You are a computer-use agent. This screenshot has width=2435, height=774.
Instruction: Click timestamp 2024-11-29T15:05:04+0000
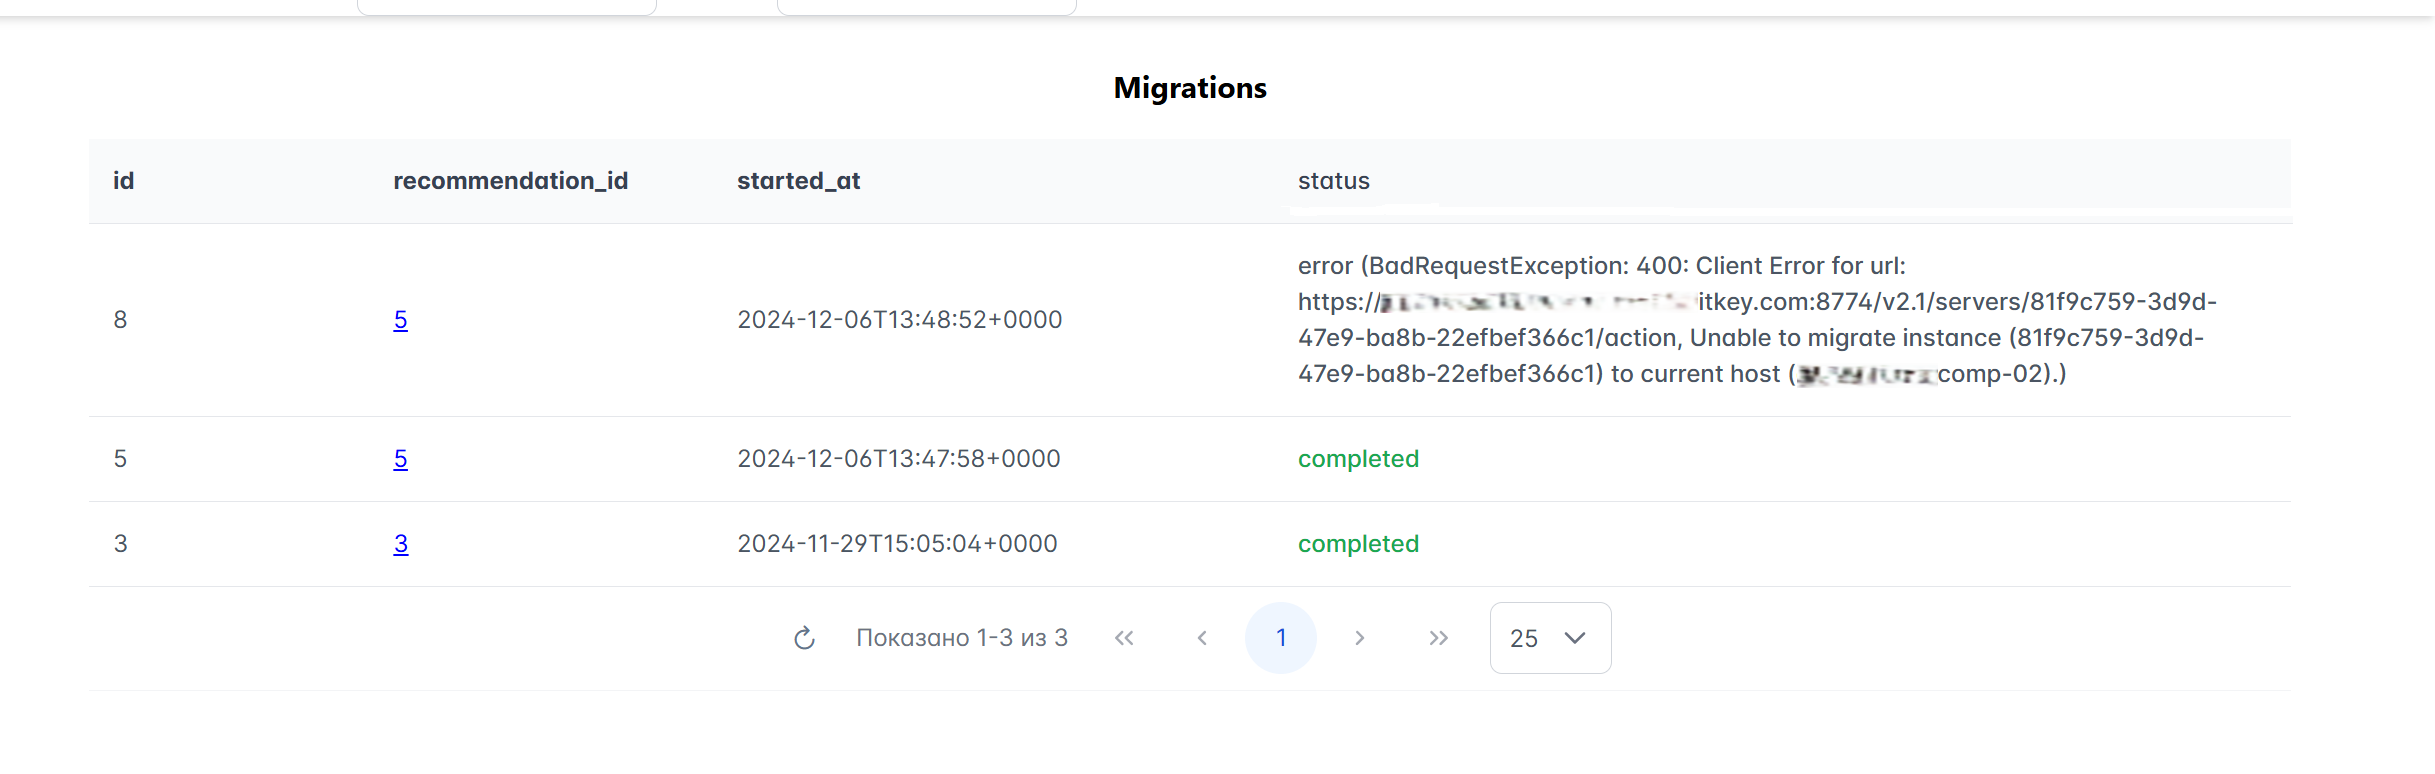tap(897, 544)
